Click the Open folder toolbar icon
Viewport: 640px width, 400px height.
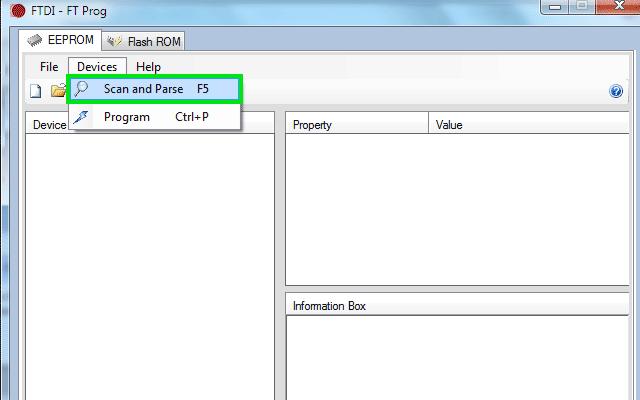(x=58, y=91)
